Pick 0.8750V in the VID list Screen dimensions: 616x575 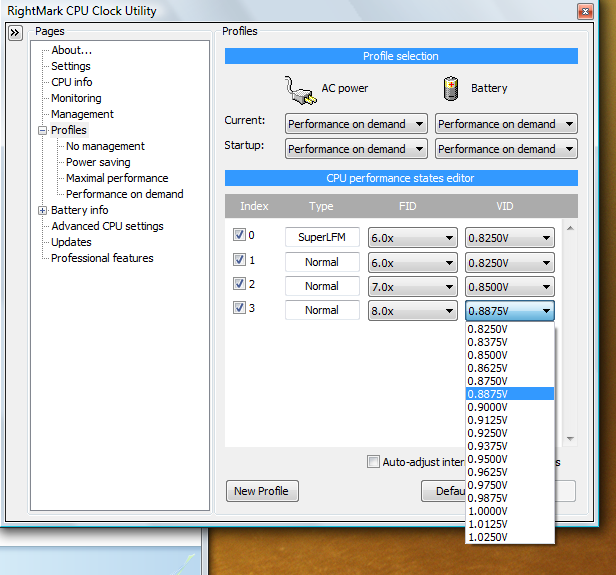(x=510, y=381)
